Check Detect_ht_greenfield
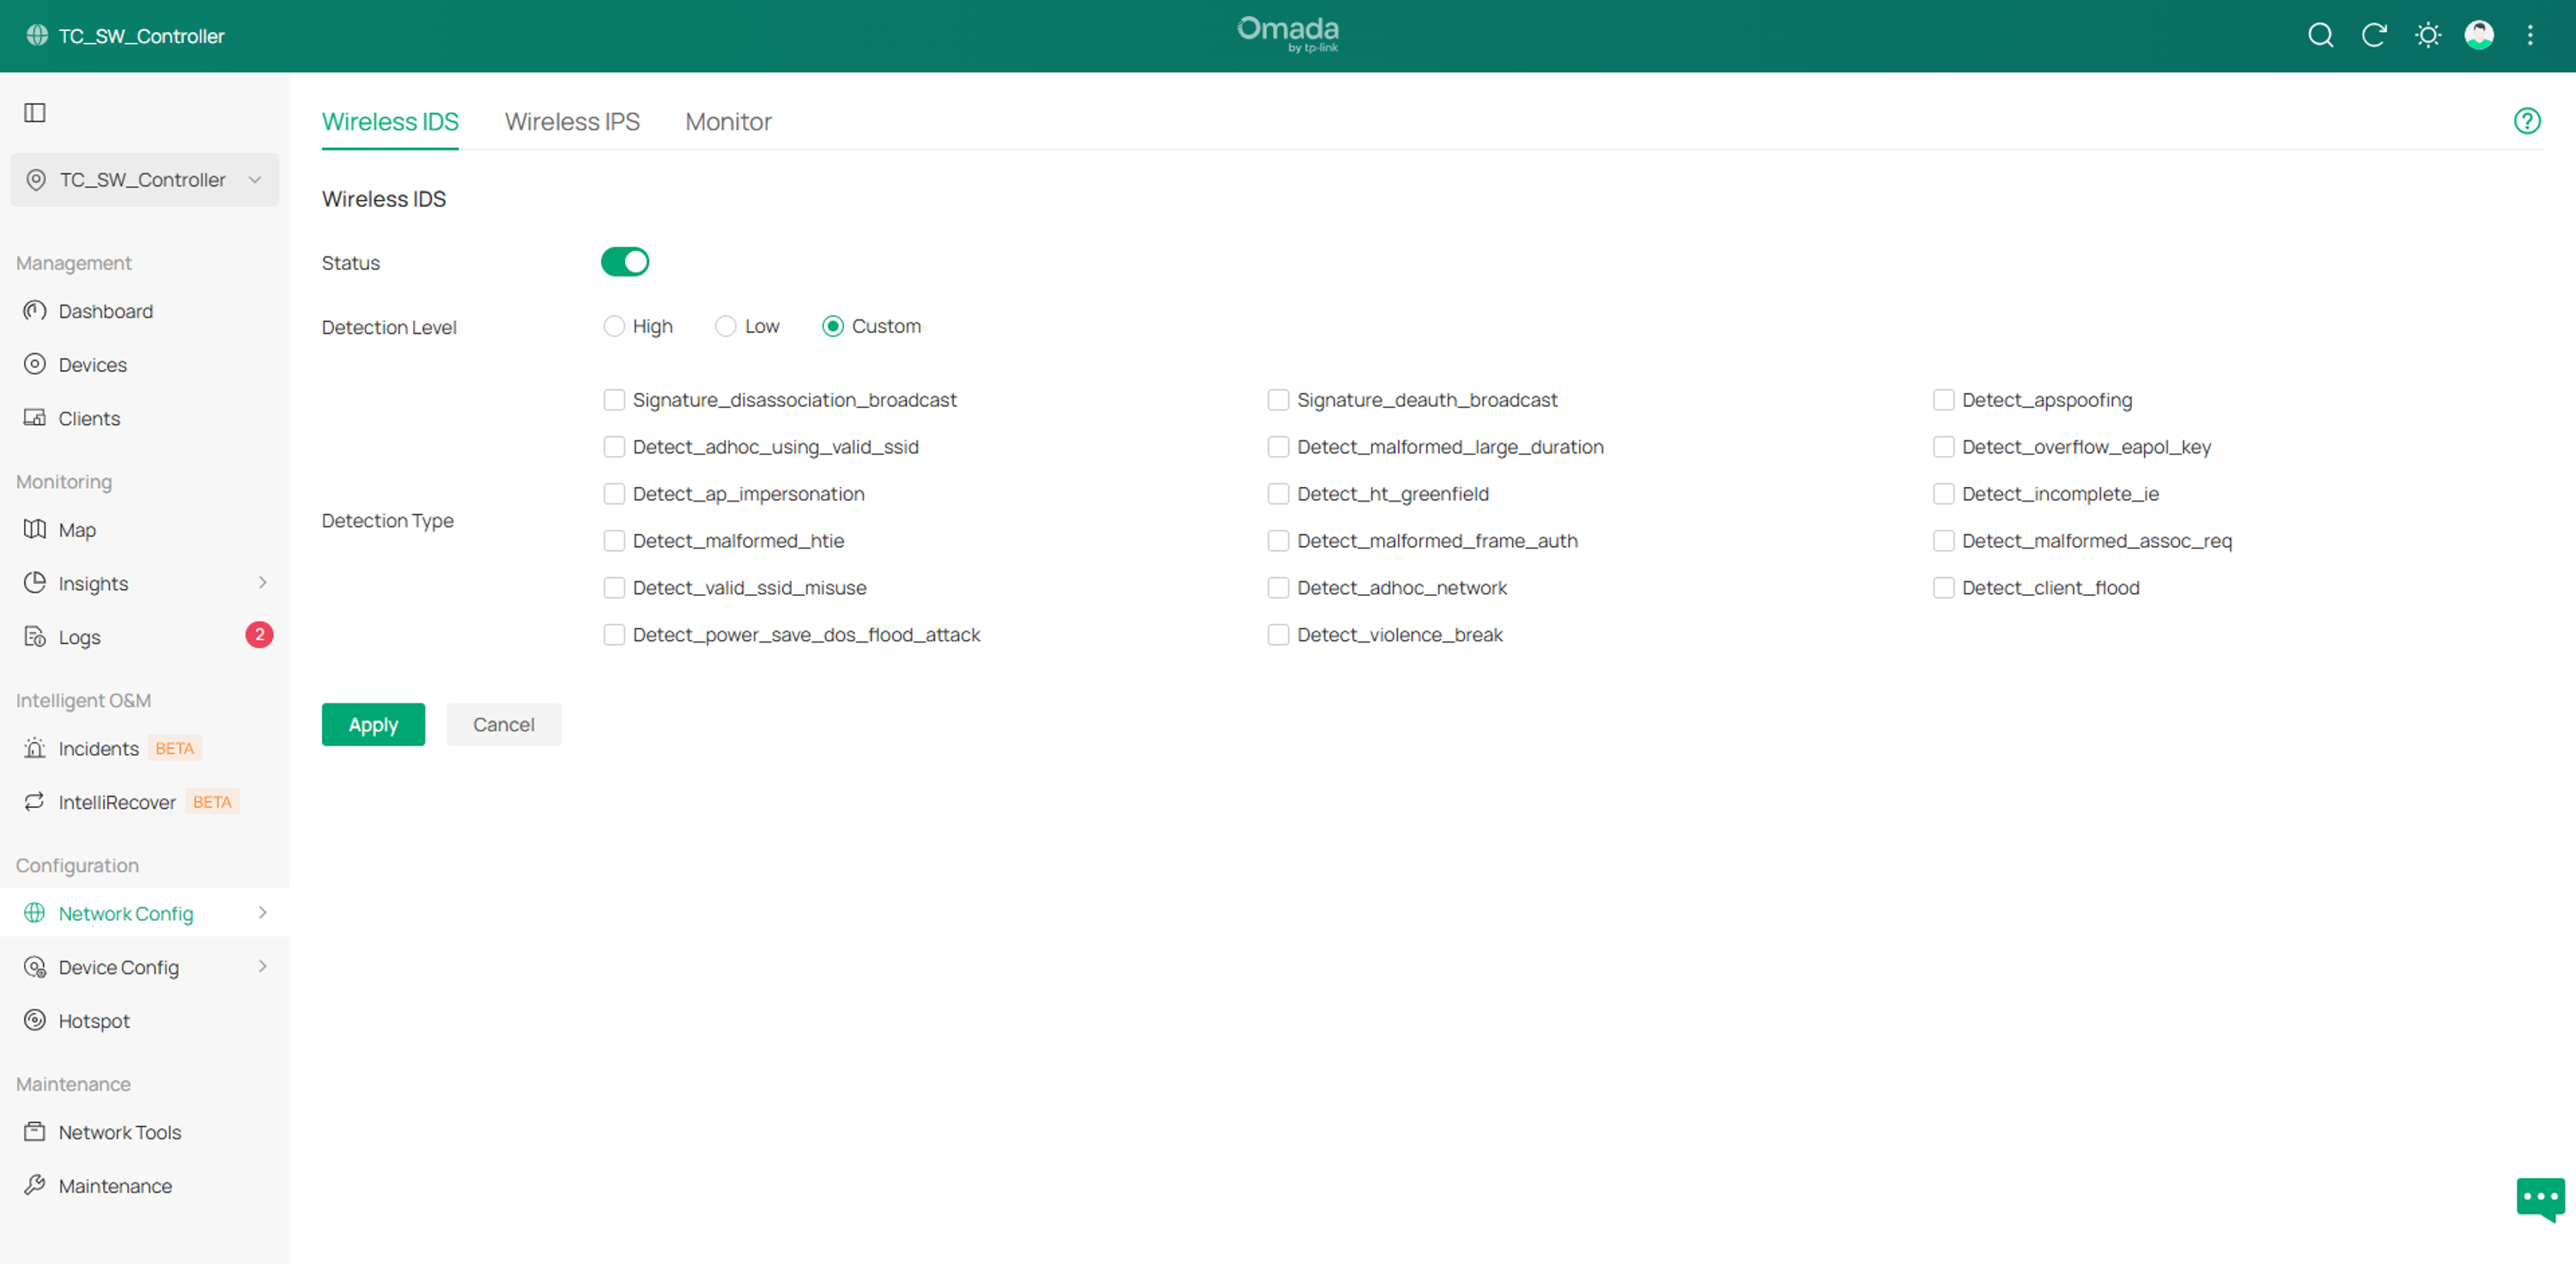 point(1278,494)
